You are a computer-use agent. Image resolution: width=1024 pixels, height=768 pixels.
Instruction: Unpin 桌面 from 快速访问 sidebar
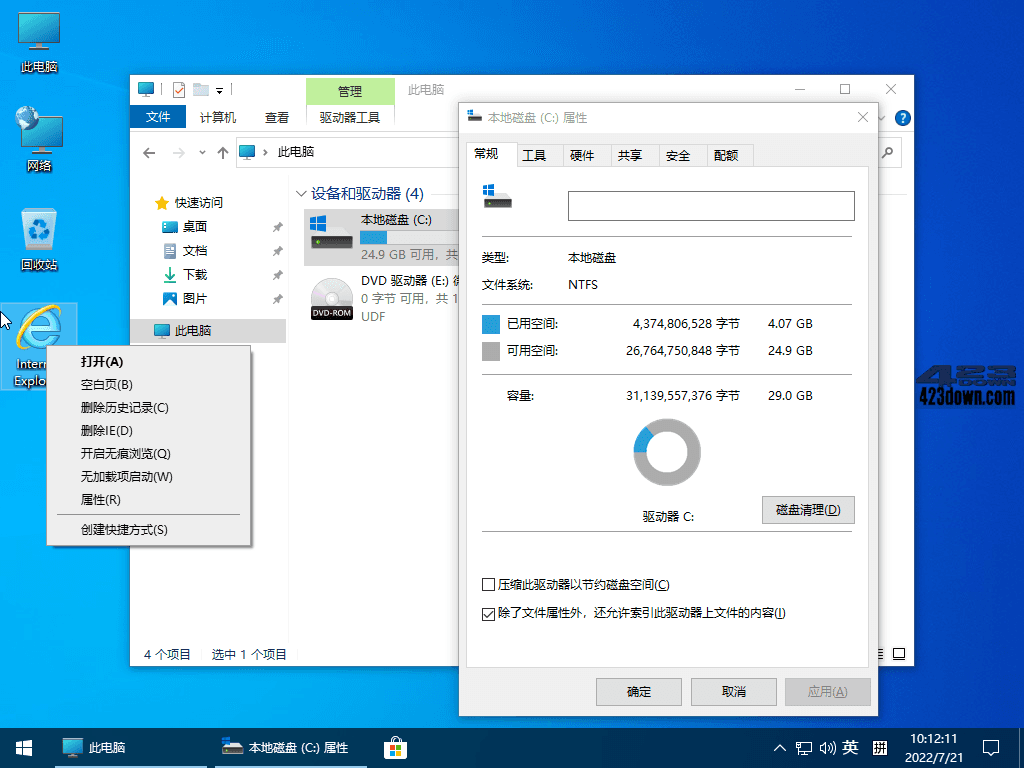pos(277,227)
